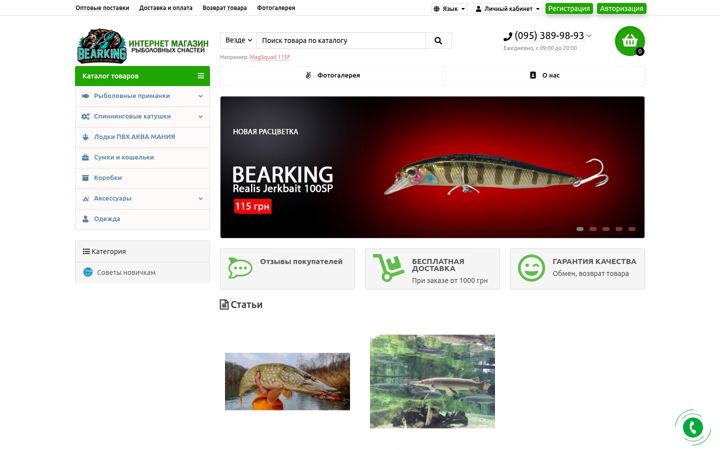Click Отзывы покупателей block title

pos(301,262)
